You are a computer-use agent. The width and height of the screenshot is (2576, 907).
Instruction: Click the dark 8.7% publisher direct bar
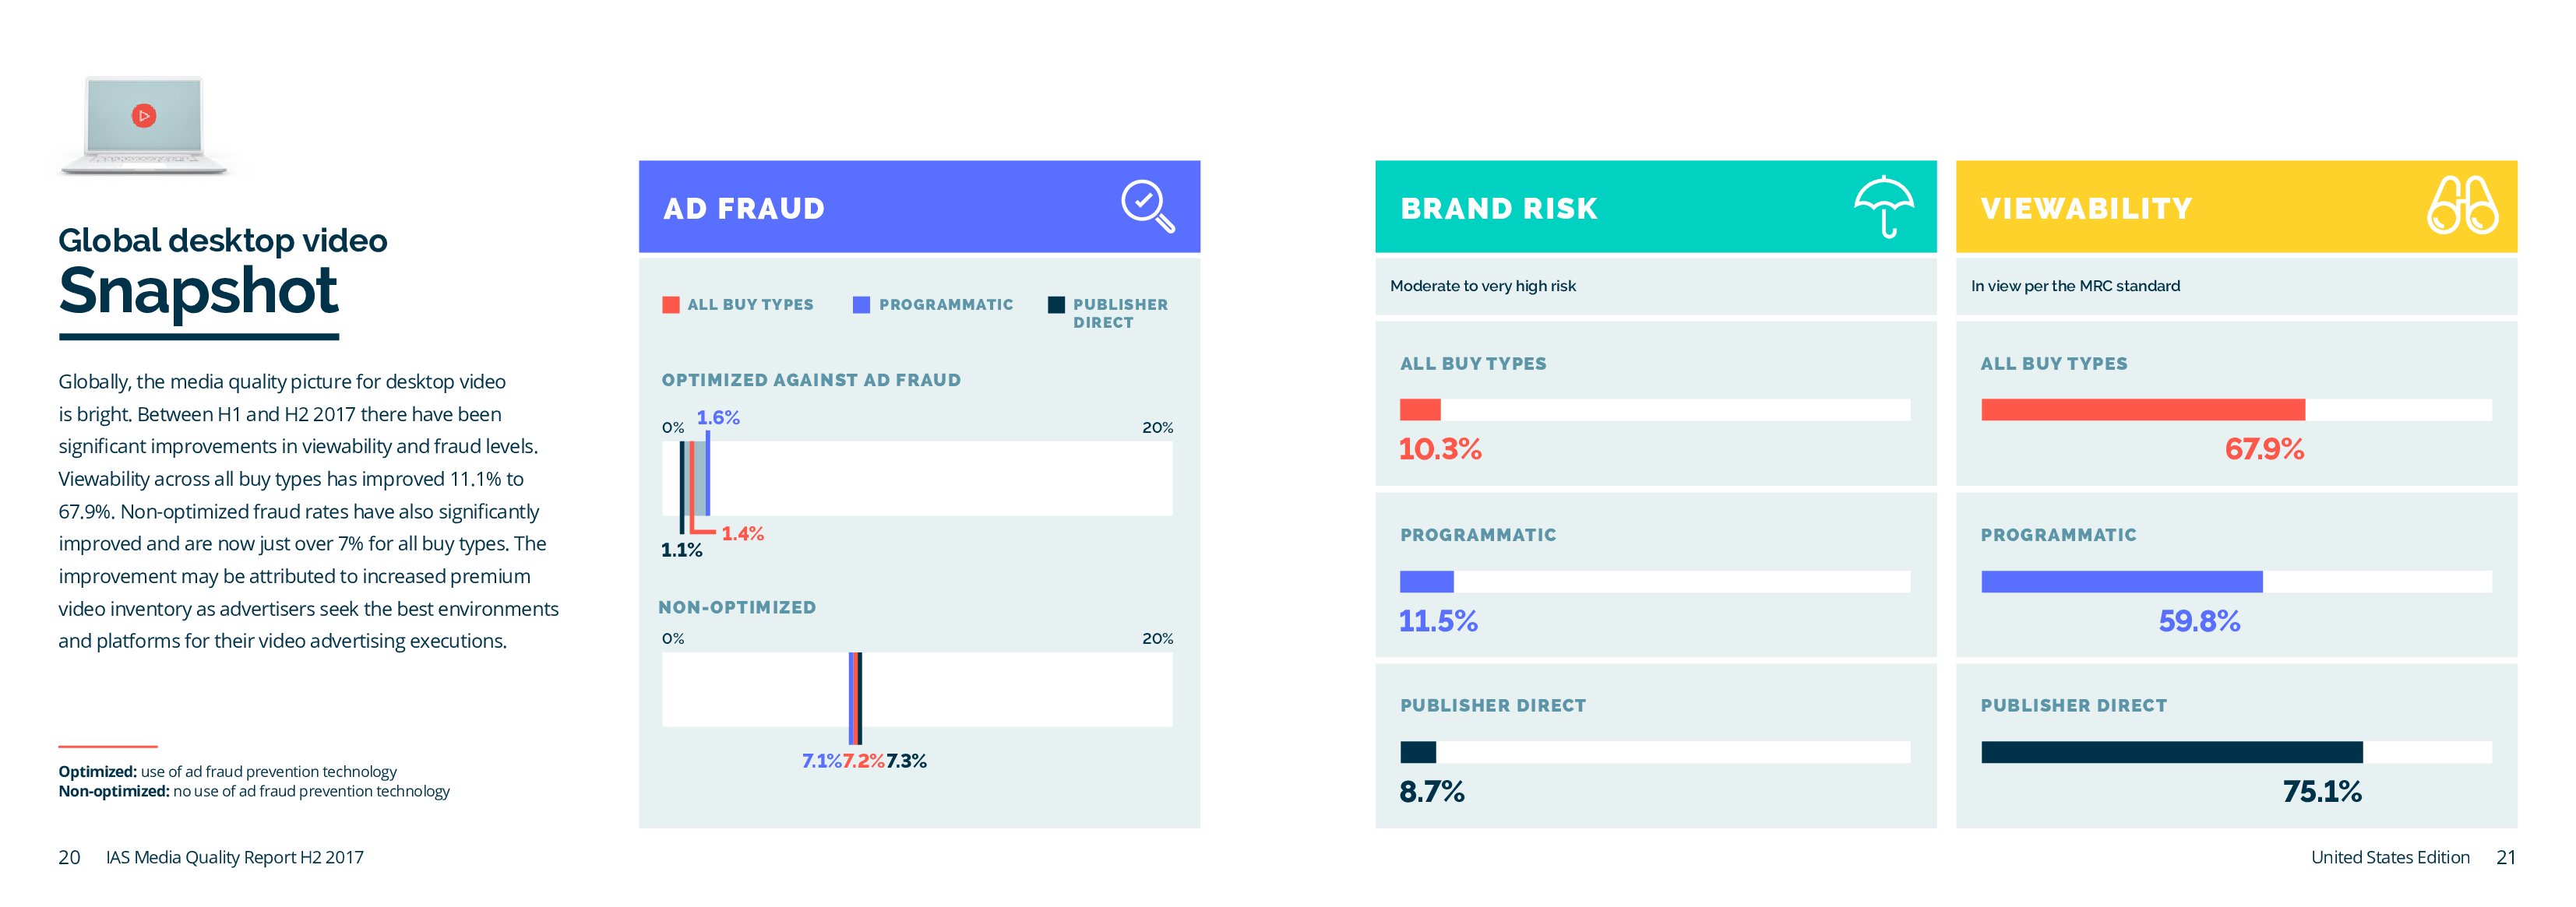click(1418, 752)
